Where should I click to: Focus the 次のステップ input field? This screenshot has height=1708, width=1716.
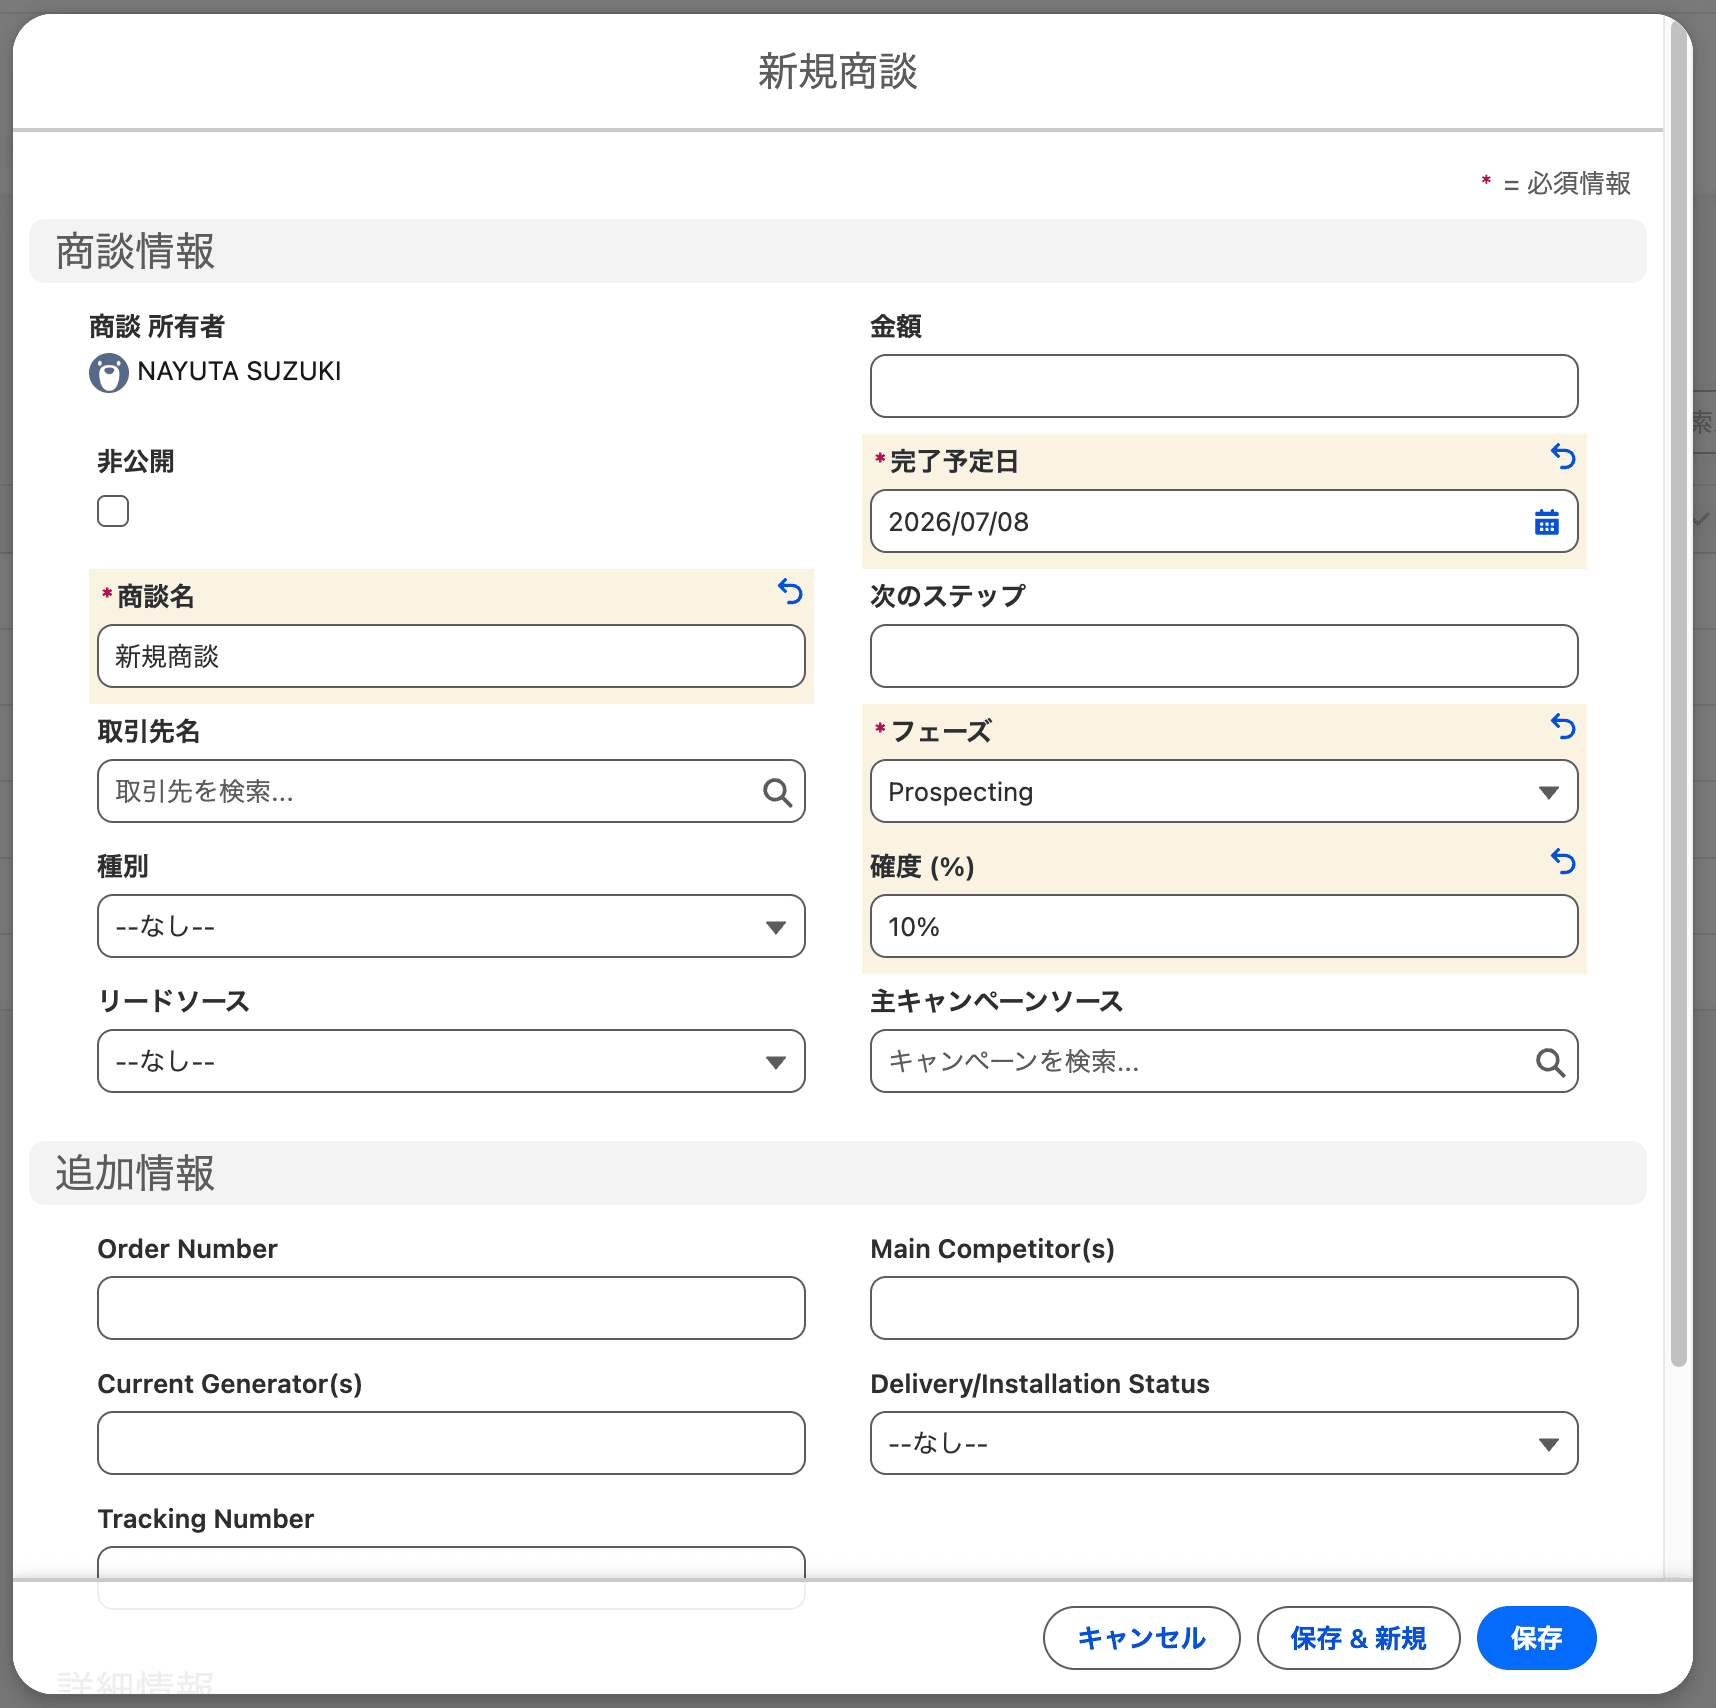(1224, 657)
